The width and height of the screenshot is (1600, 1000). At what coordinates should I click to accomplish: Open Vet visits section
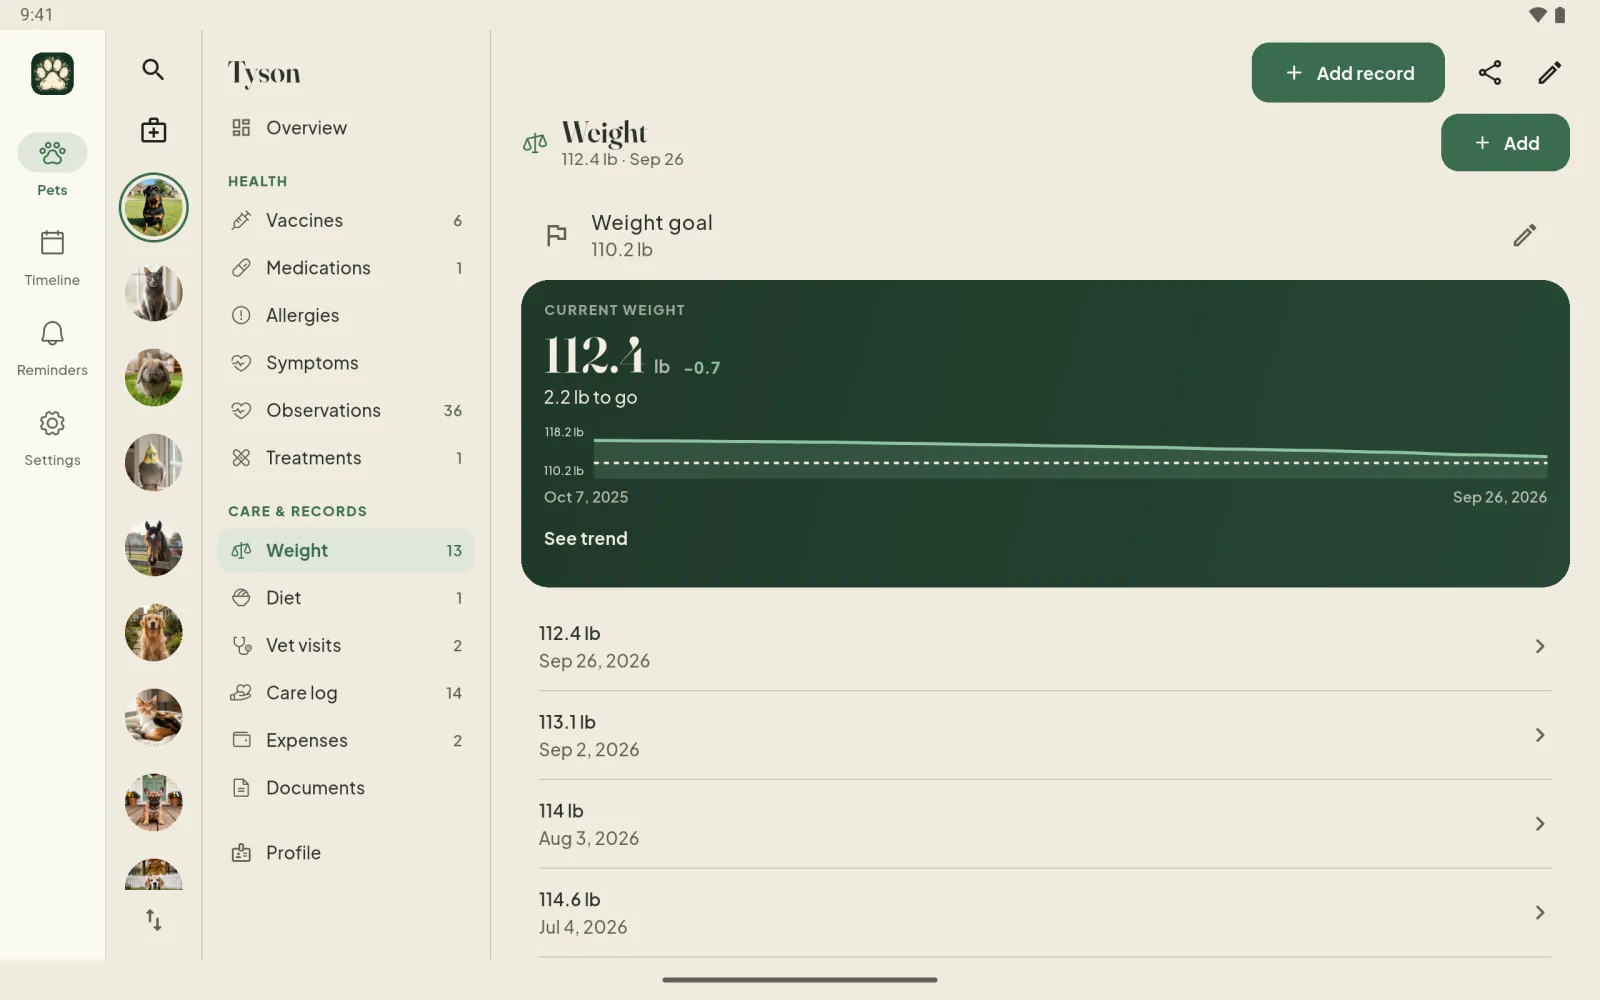pos(346,645)
